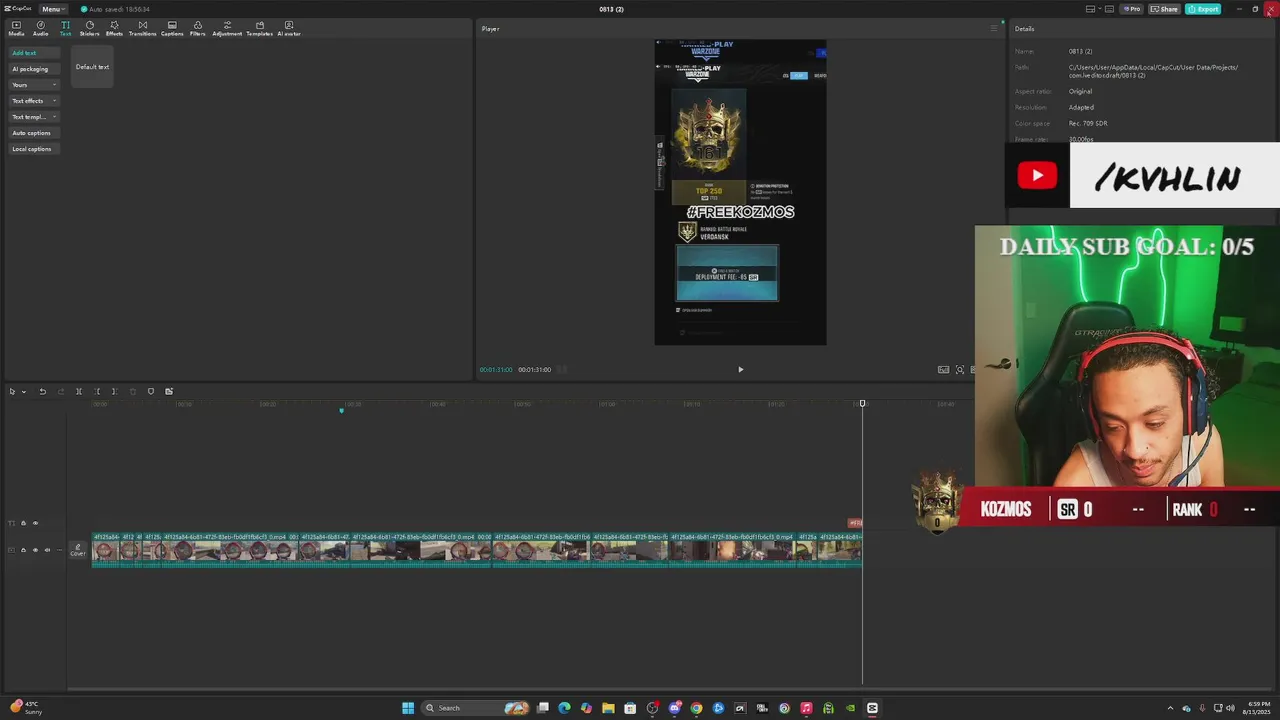Viewport: 1280px width, 720px height.
Task: Open the Stickers panel
Action: pos(90,28)
